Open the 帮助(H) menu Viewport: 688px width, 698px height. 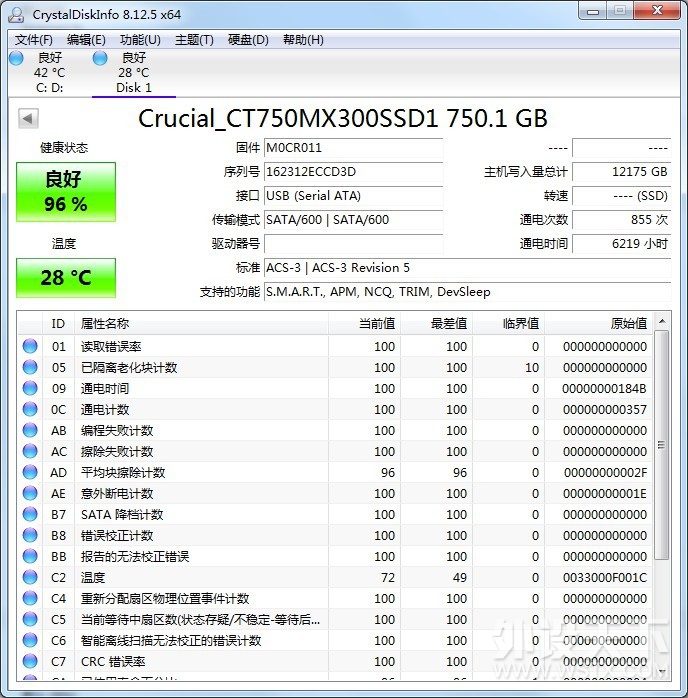[303, 40]
